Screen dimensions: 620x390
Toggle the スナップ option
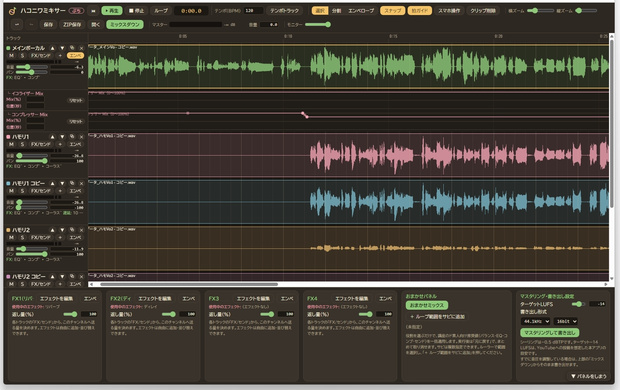(392, 11)
